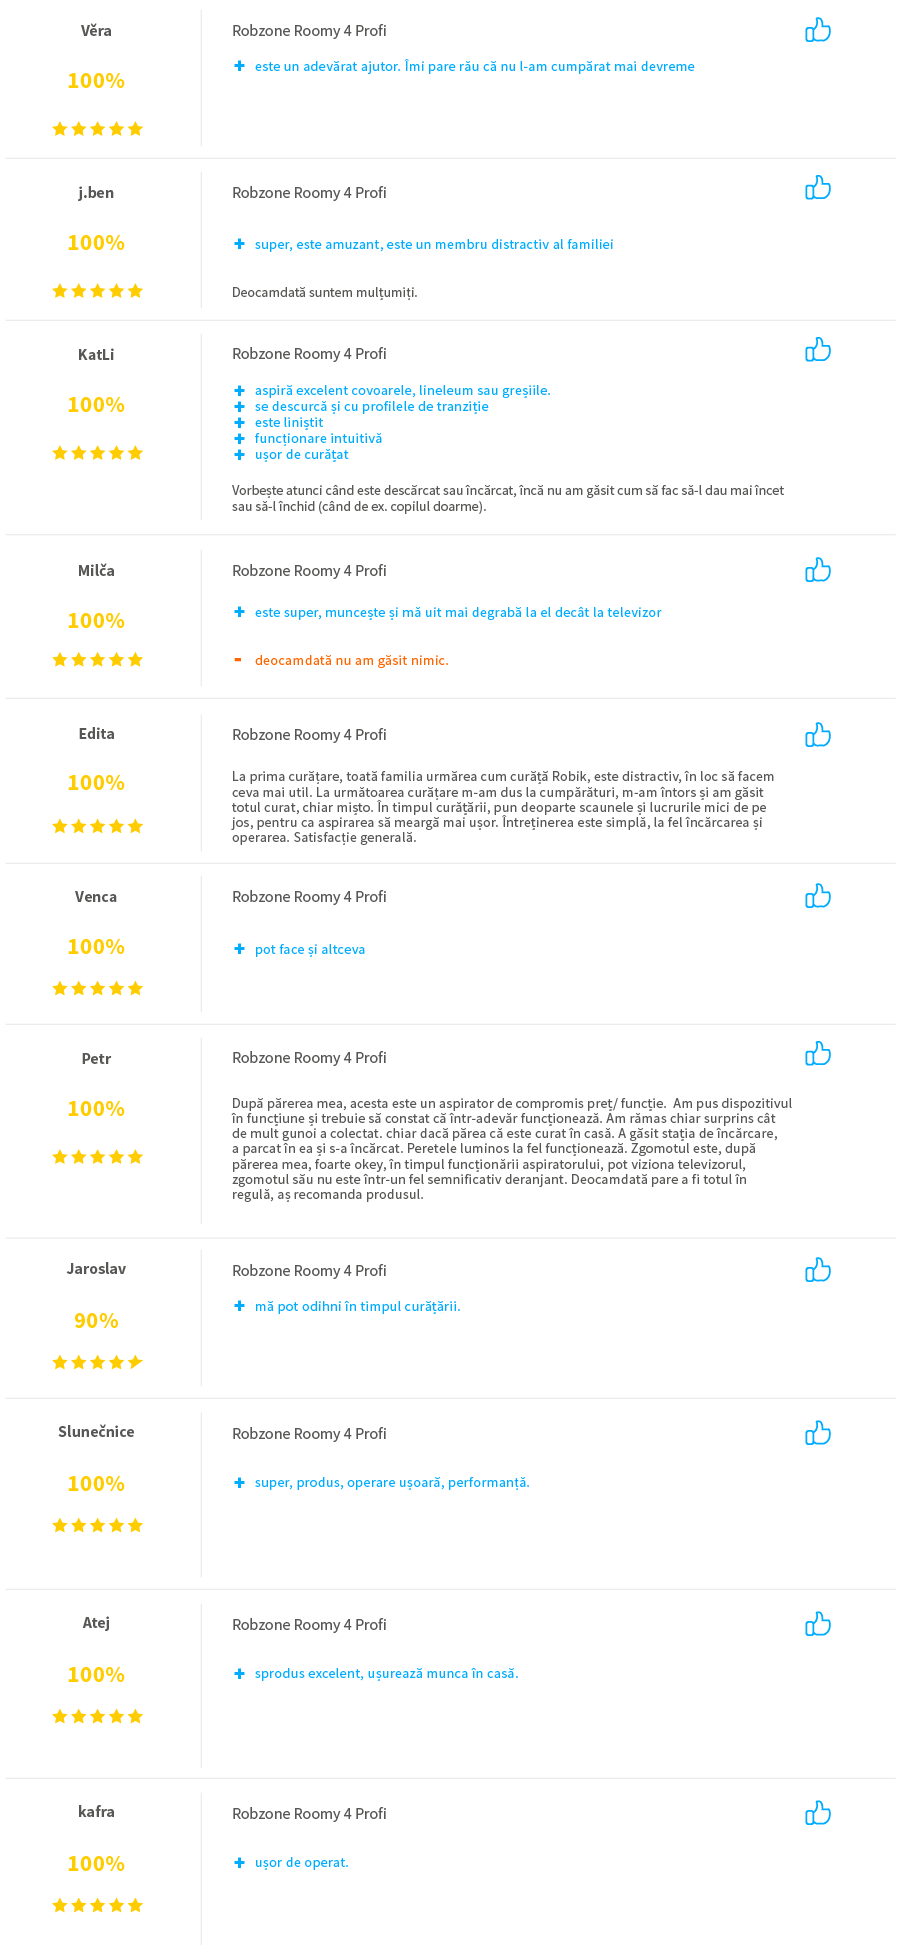This screenshot has width=900, height=1955.
Task: Open product title in Edita's review
Action: (309, 735)
